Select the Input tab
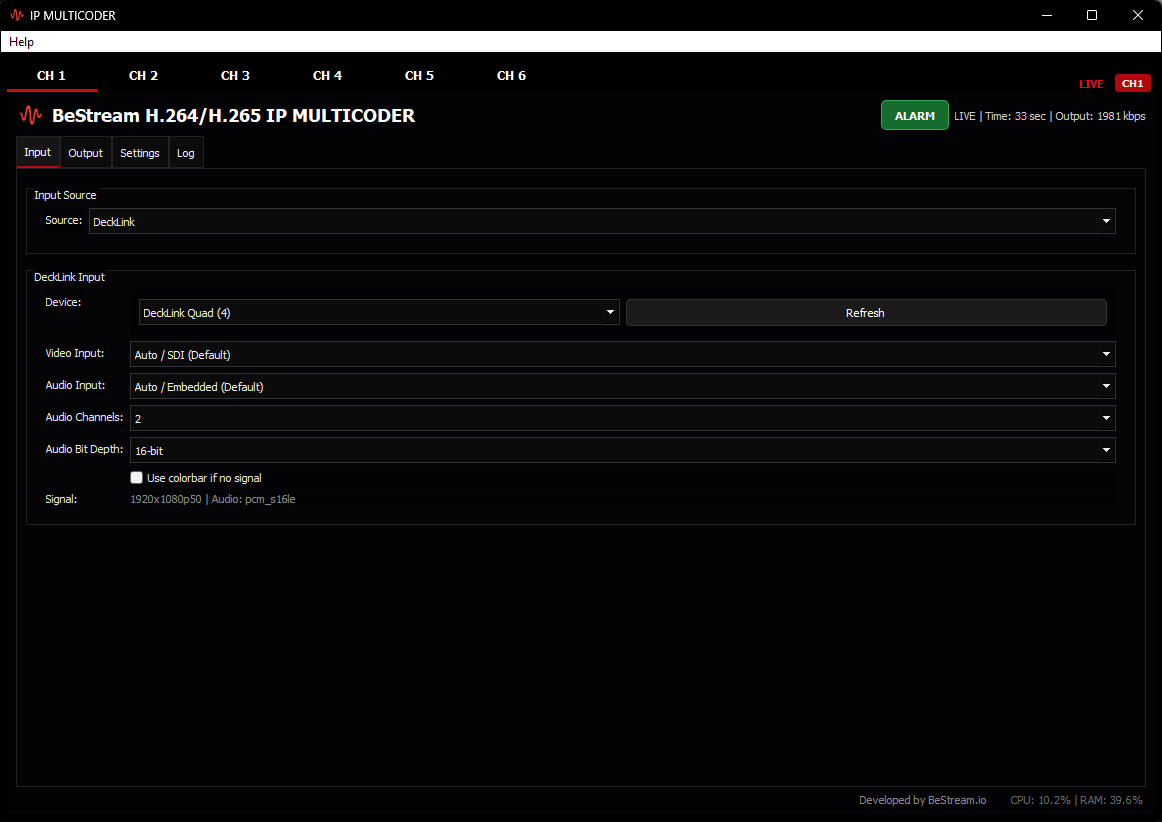1162x822 pixels. 38,152
